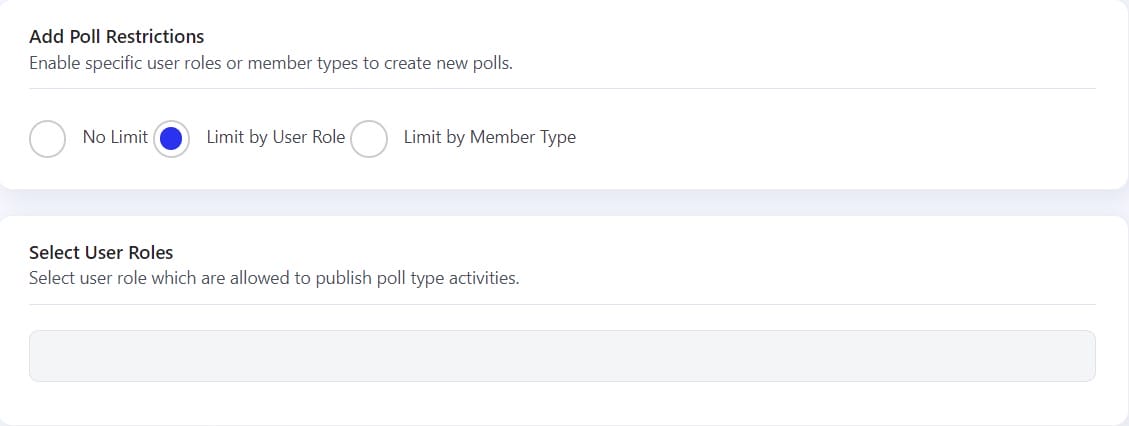Image resolution: width=1129 pixels, height=426 pixels.
Task: Open the Select User Roles field
Action: (x=562, y=356)
